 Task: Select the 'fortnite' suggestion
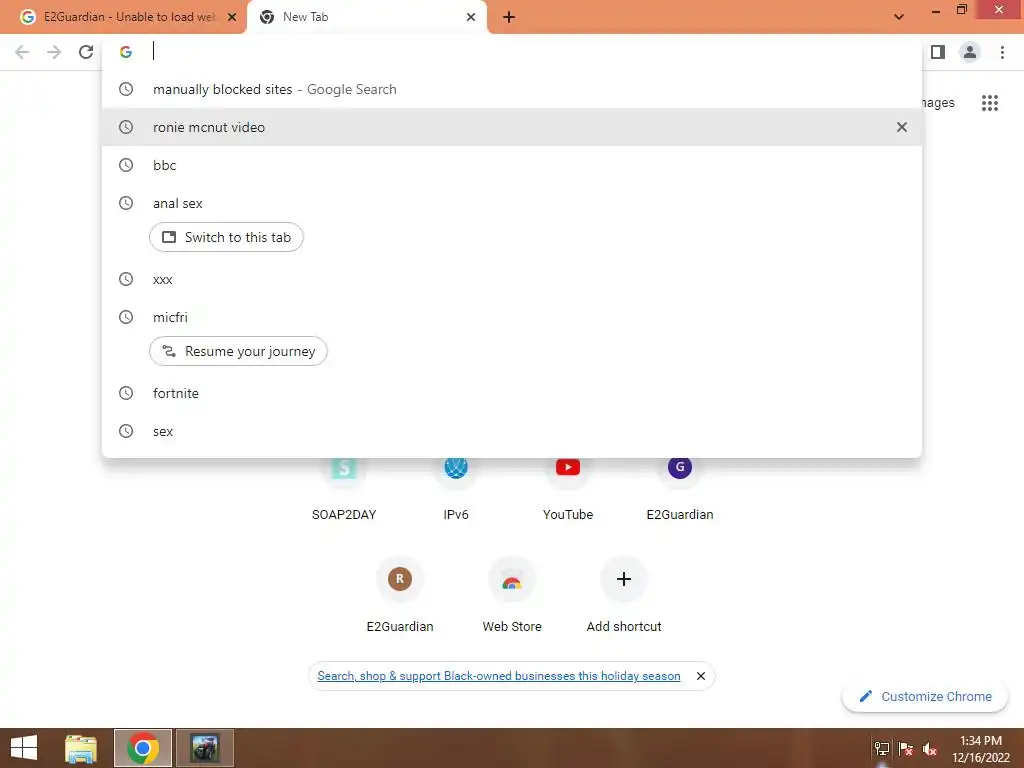point(512,393)
